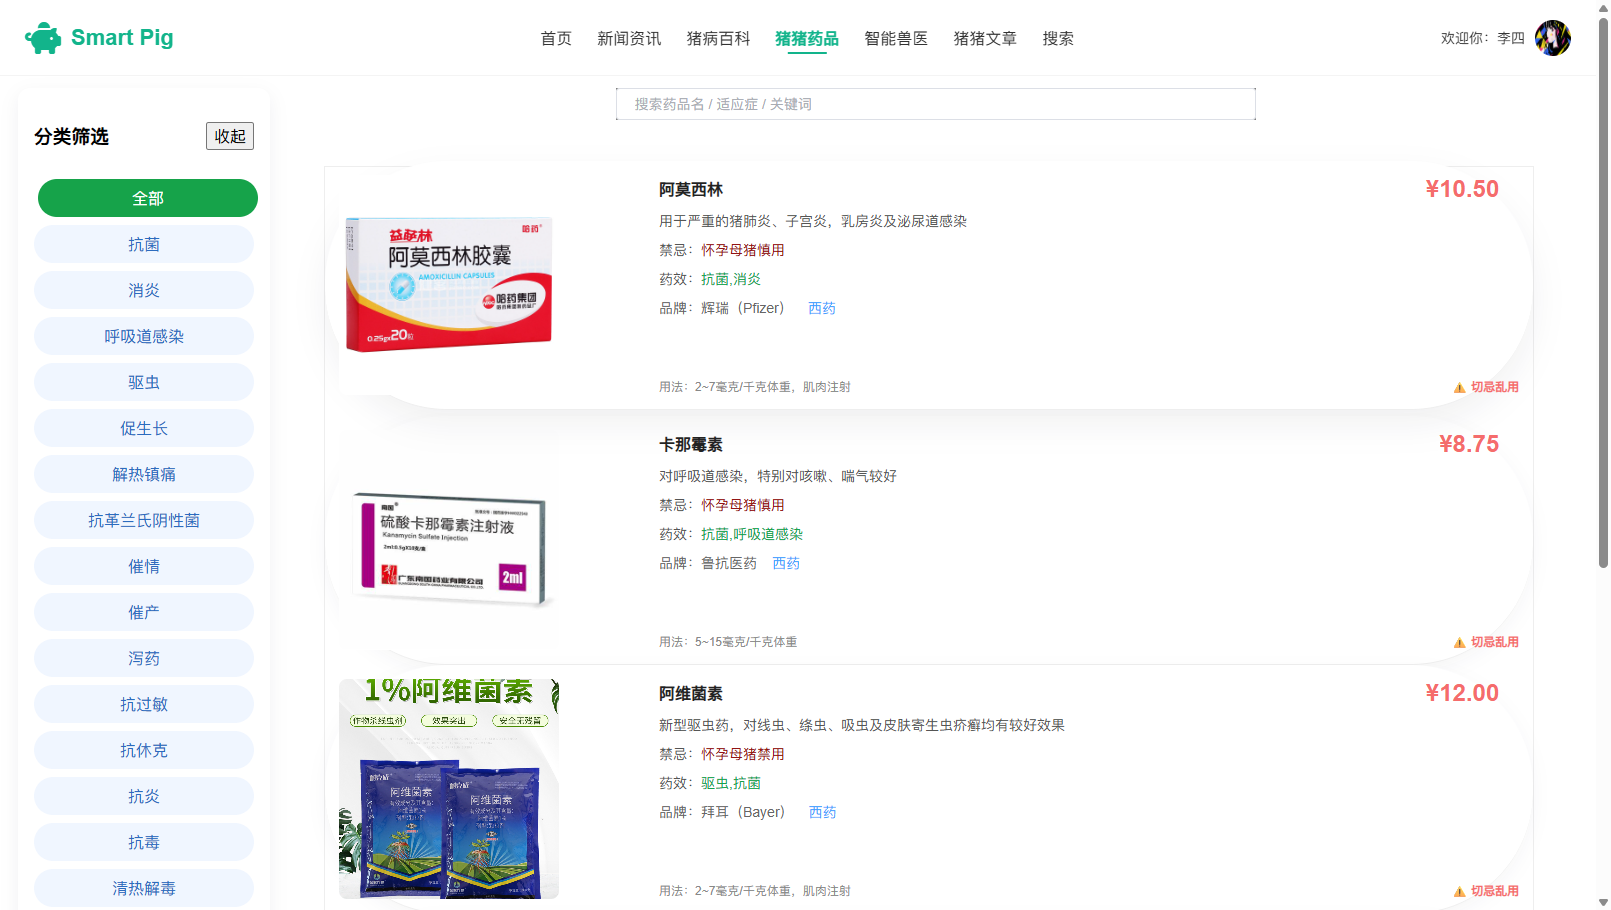1611x910 pixels.
Task: Filter by the 驱虫 category
Action: click(x=144, y=382)
